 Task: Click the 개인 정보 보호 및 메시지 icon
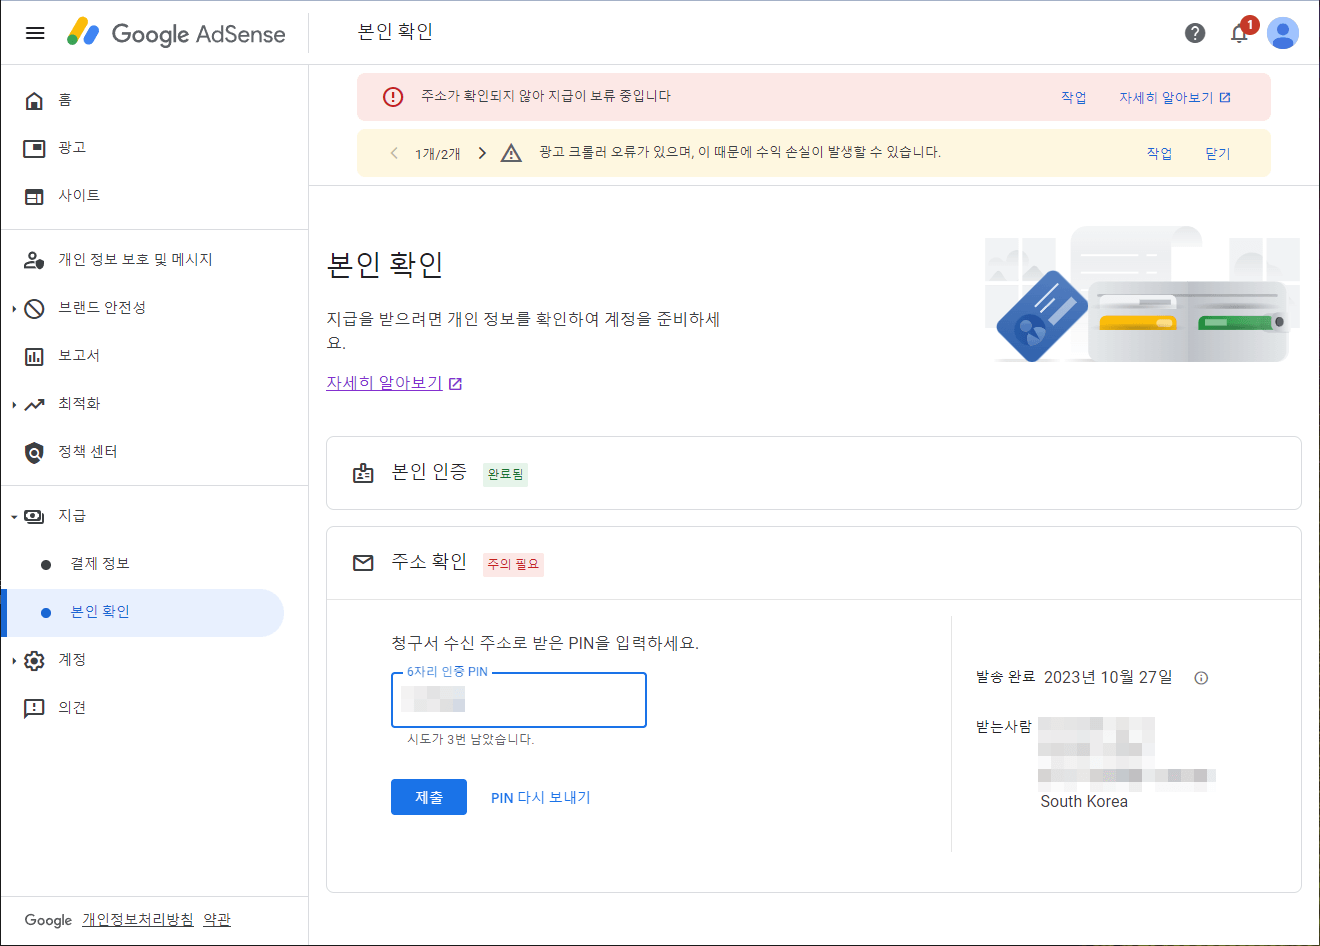(35, 259)
